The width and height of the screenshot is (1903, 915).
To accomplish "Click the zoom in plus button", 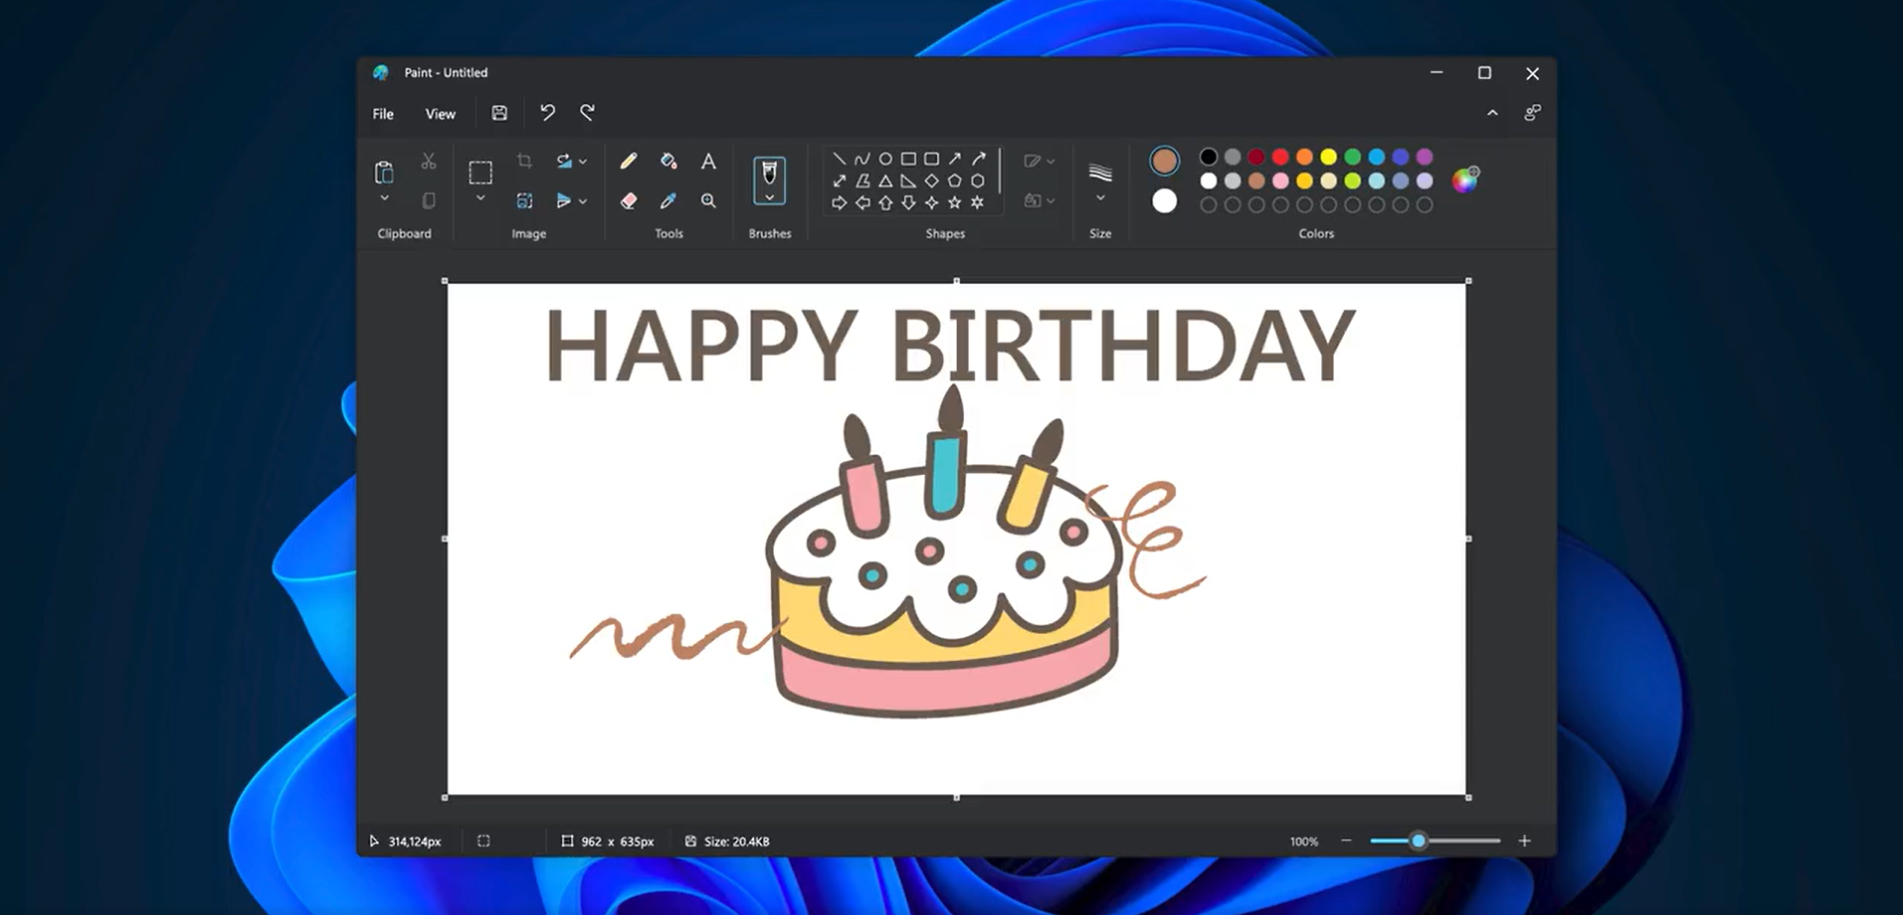I will click(1524, 841).
